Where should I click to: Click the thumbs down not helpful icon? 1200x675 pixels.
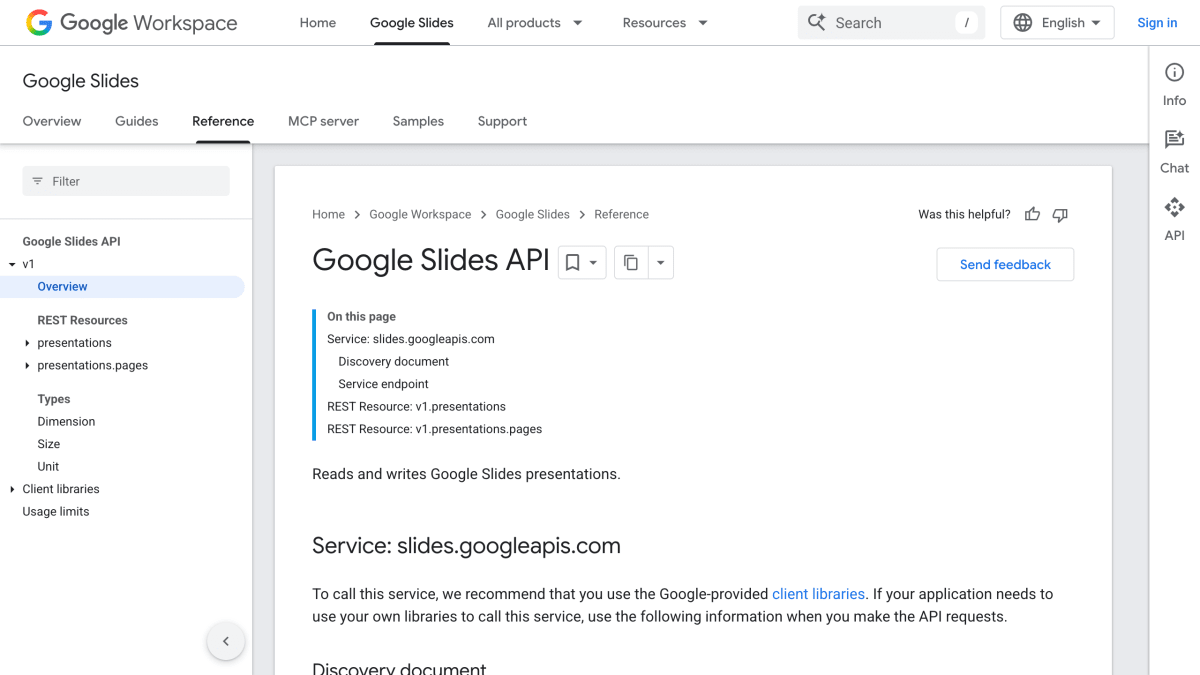[1061, 214]
